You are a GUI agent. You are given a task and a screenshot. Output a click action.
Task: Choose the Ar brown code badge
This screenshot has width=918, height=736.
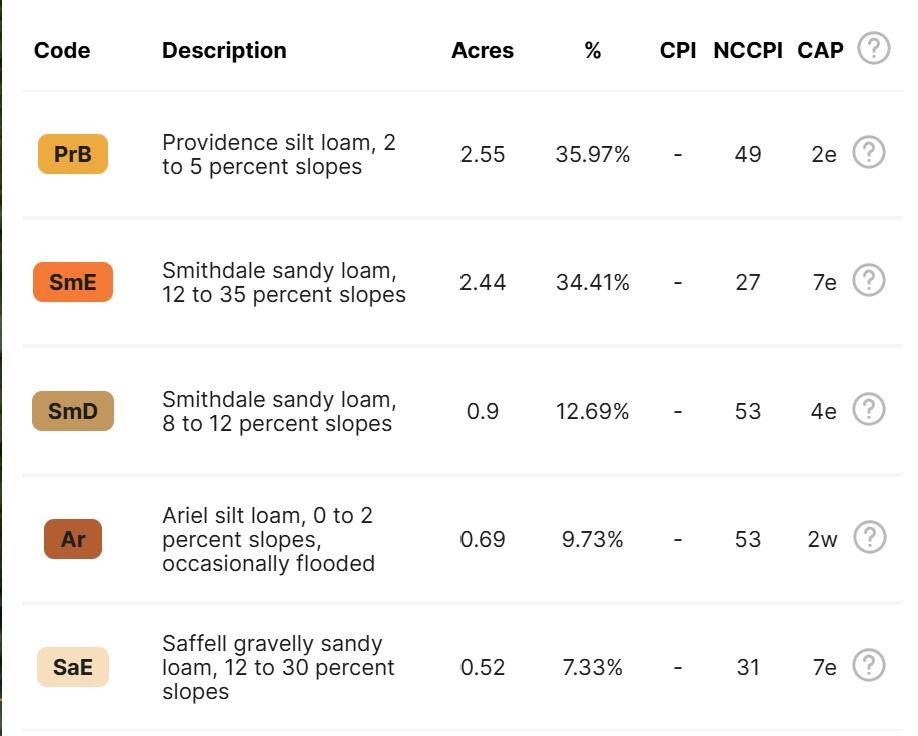73,539
